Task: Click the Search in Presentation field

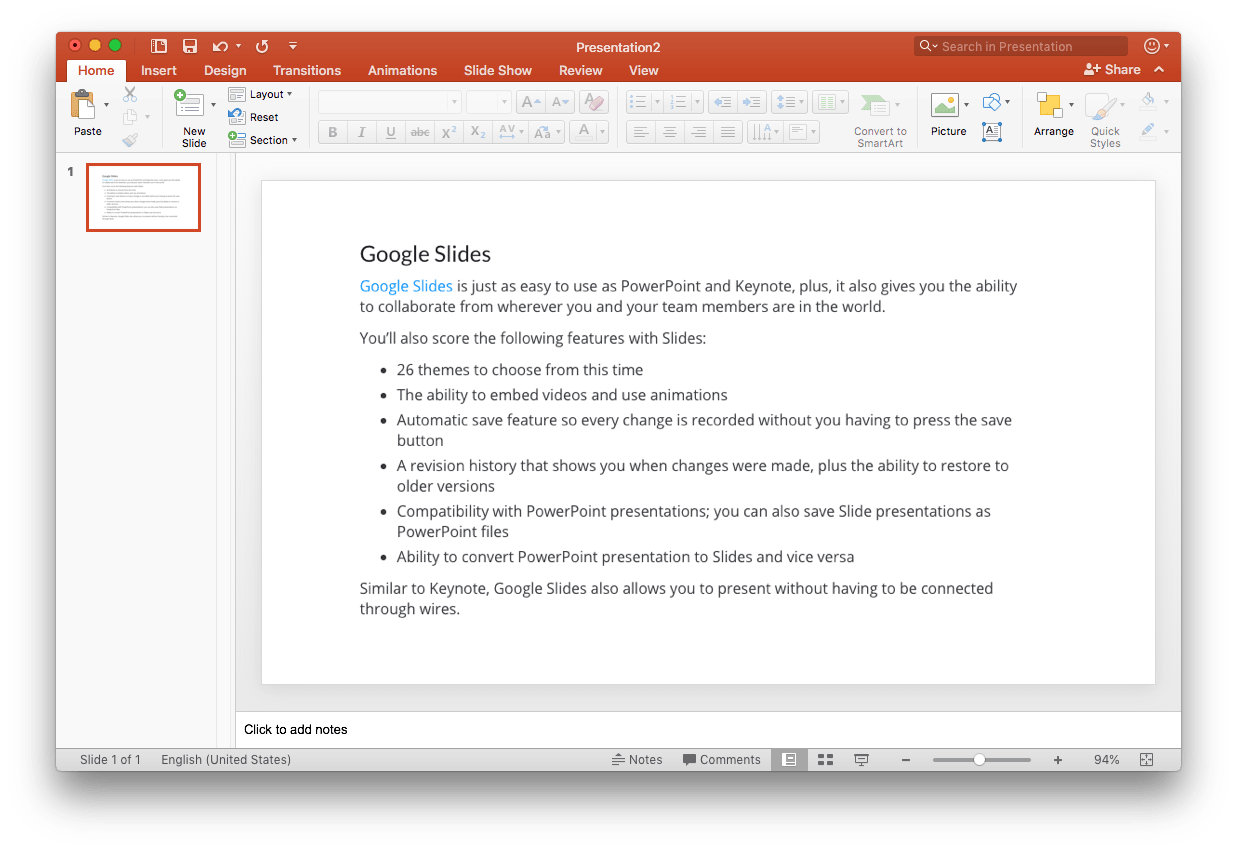Action: [1021, 46]
